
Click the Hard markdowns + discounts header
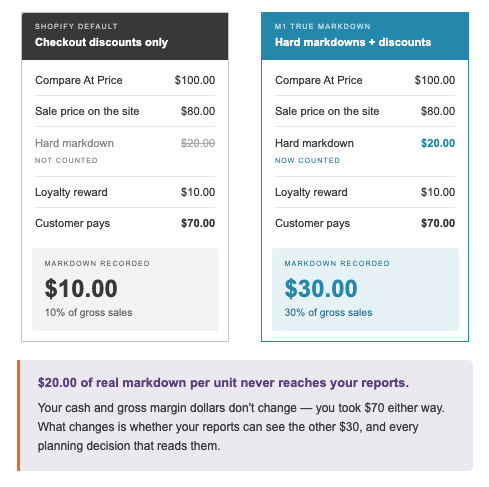point(353,42)
